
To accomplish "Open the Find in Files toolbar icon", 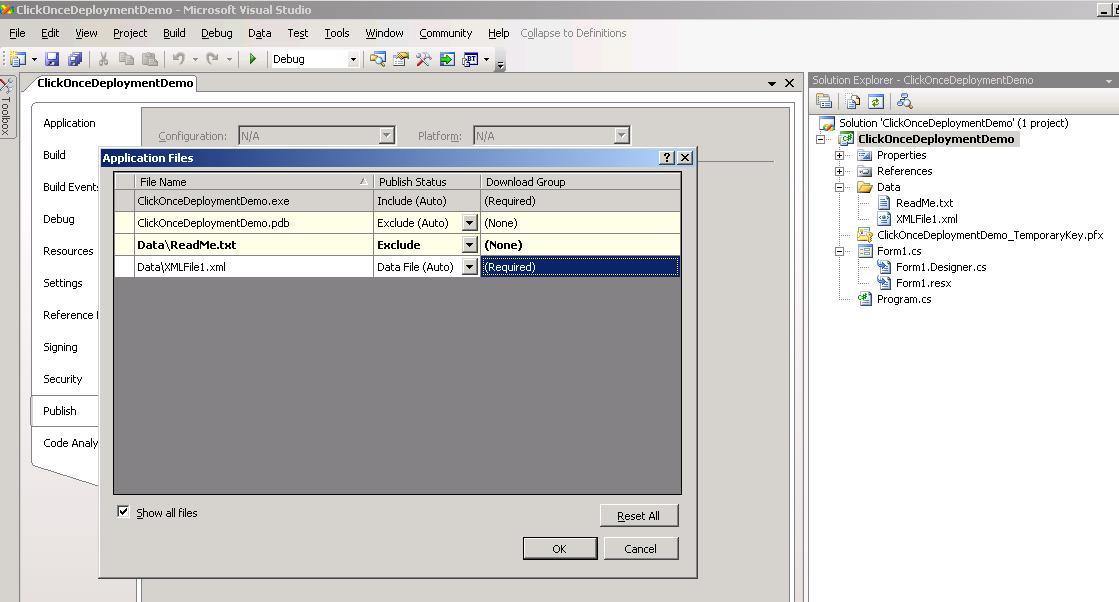I will pos(378,59).
